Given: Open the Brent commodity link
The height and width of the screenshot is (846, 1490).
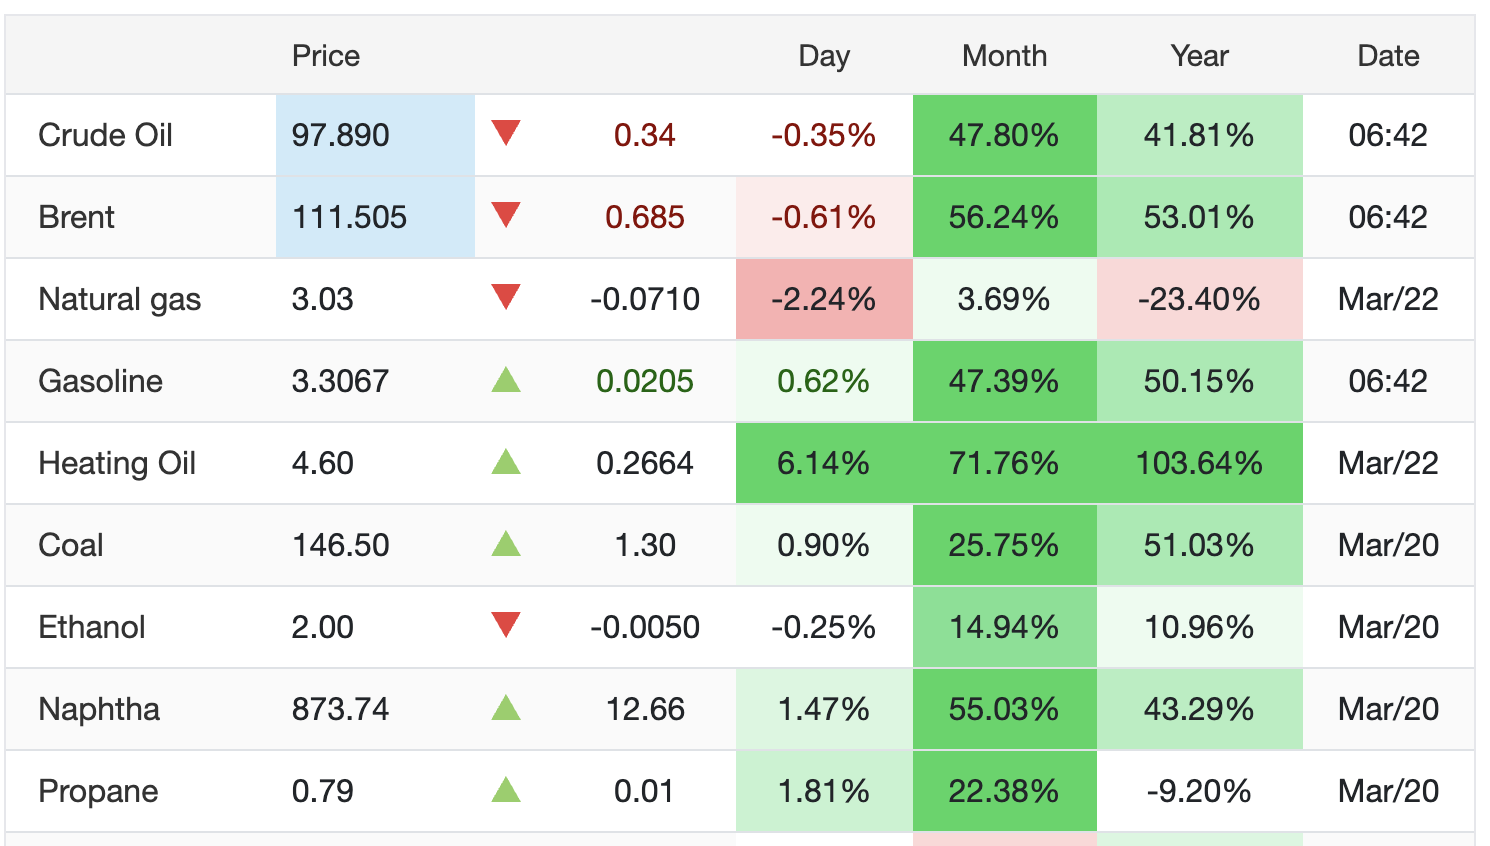Looking at the screenshot, I should click(76, 217).
